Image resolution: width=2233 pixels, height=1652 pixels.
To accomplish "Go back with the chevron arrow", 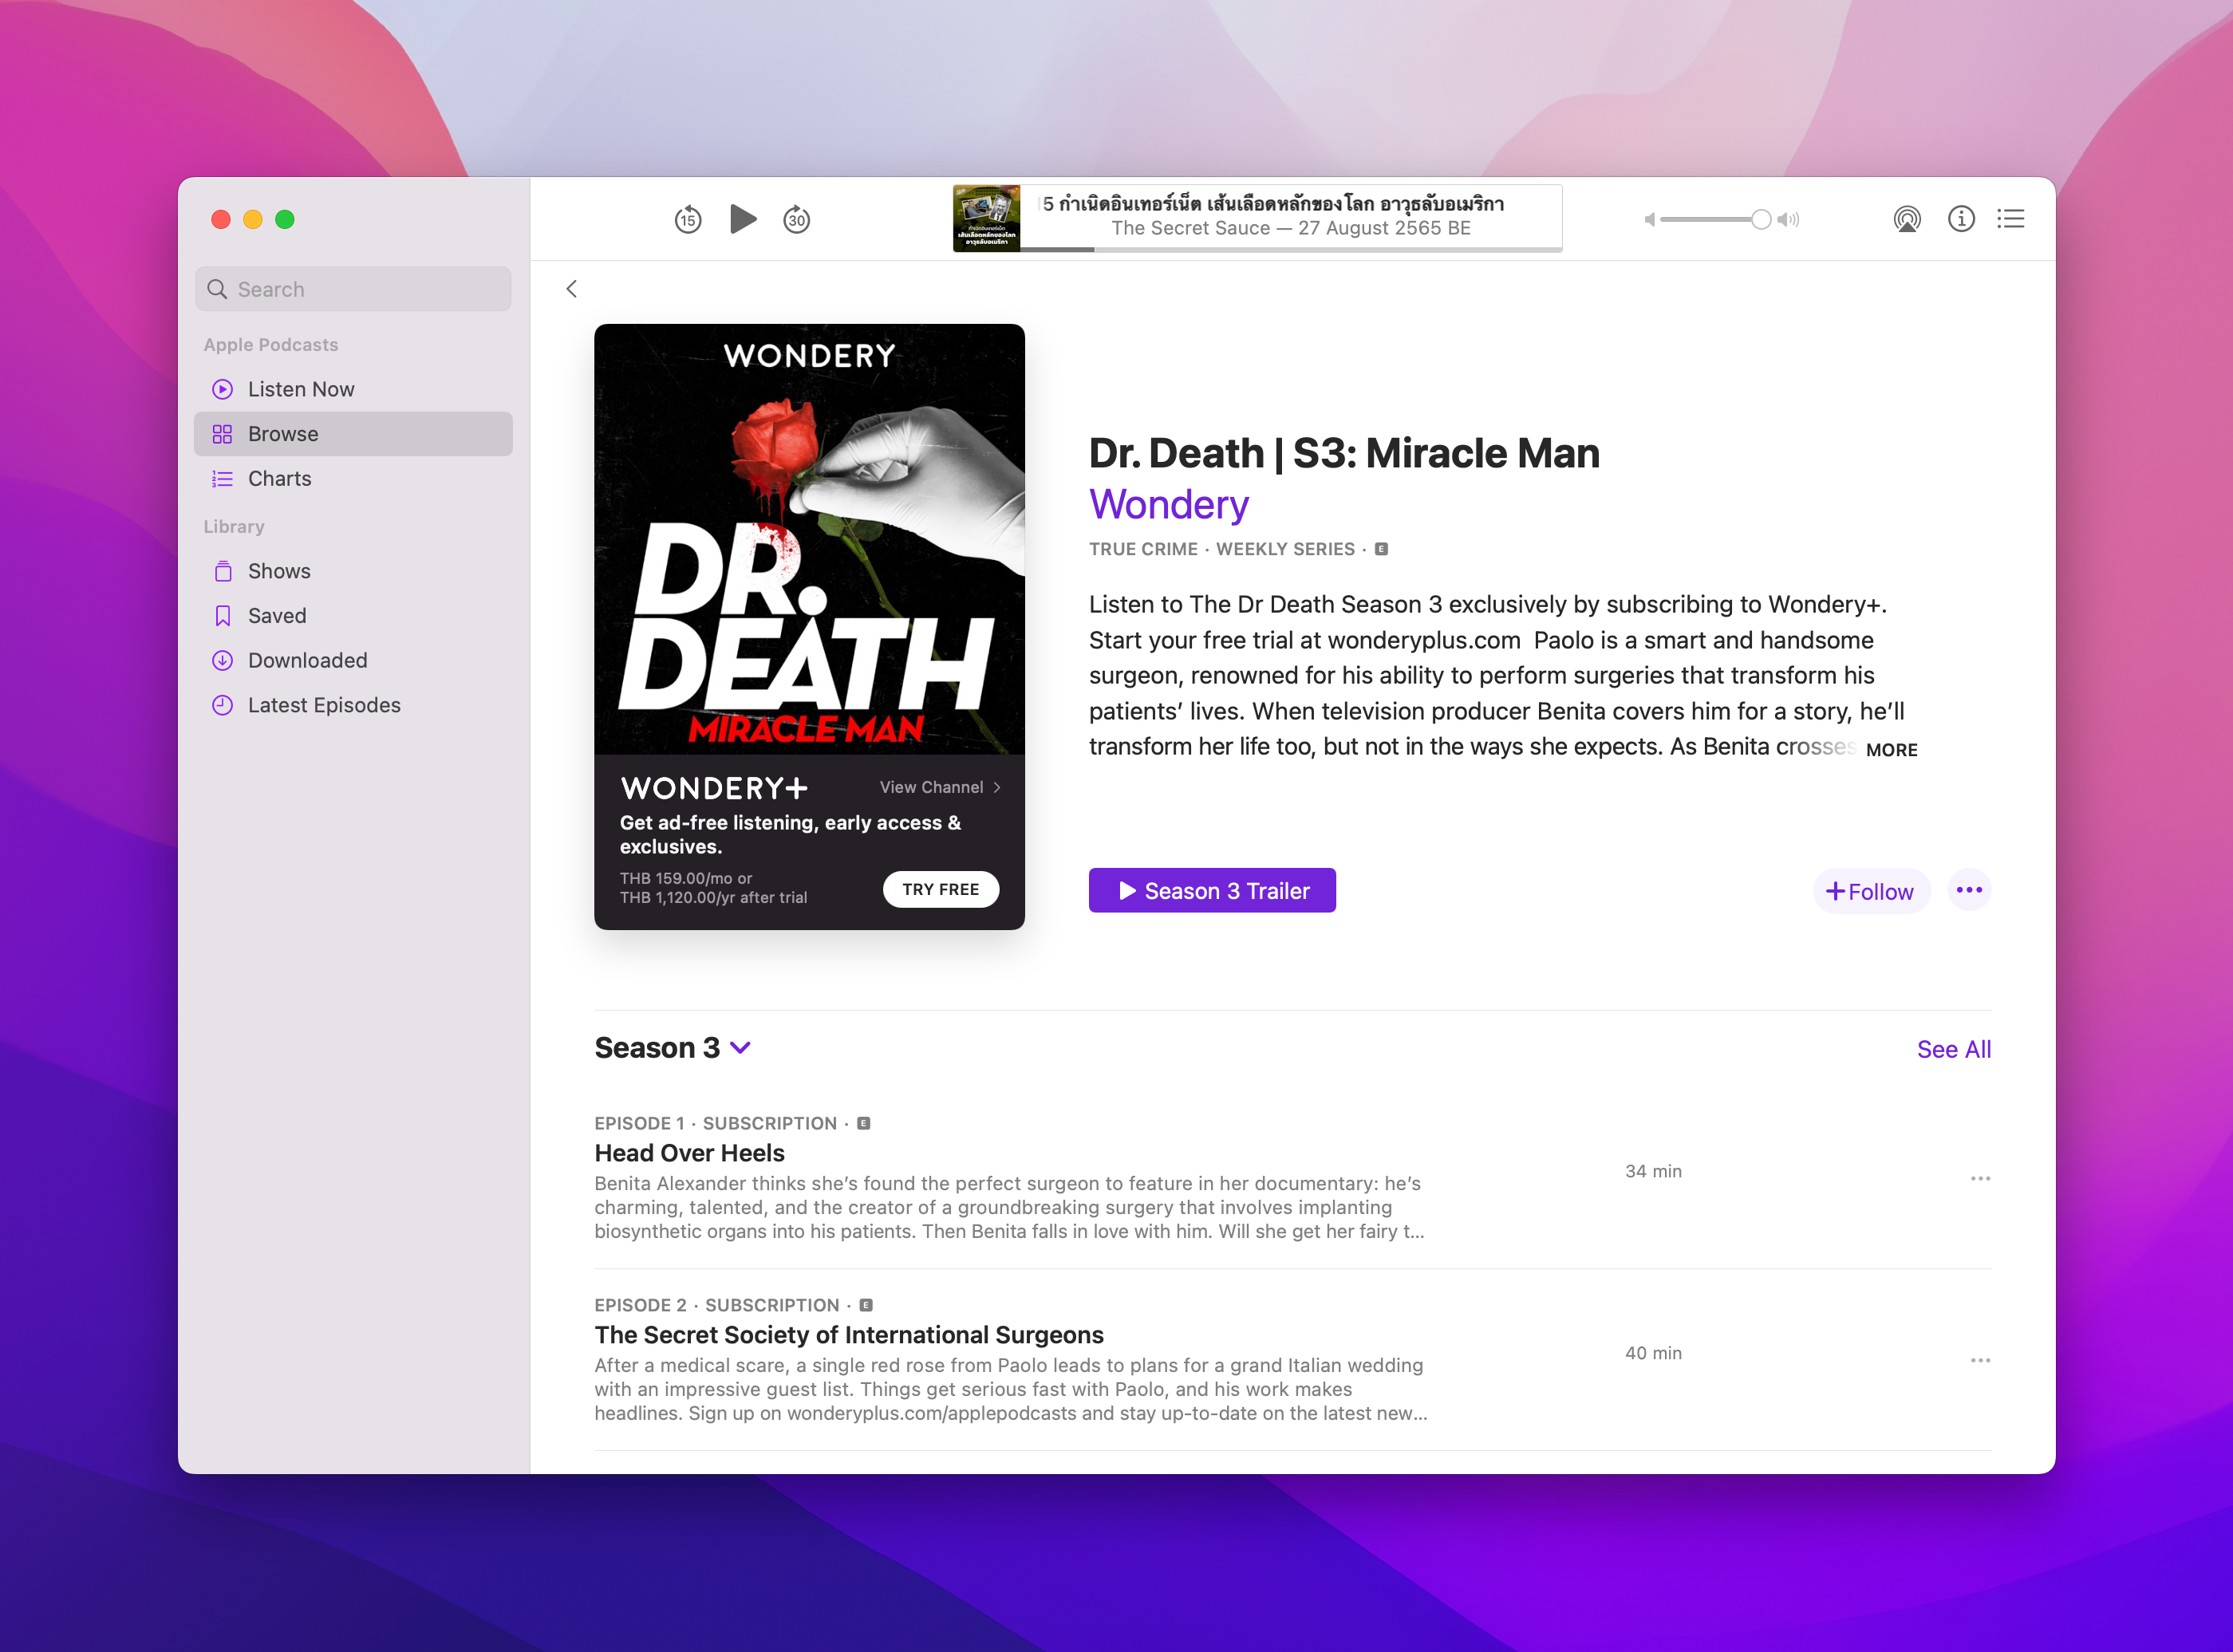I will coord(572,289).
